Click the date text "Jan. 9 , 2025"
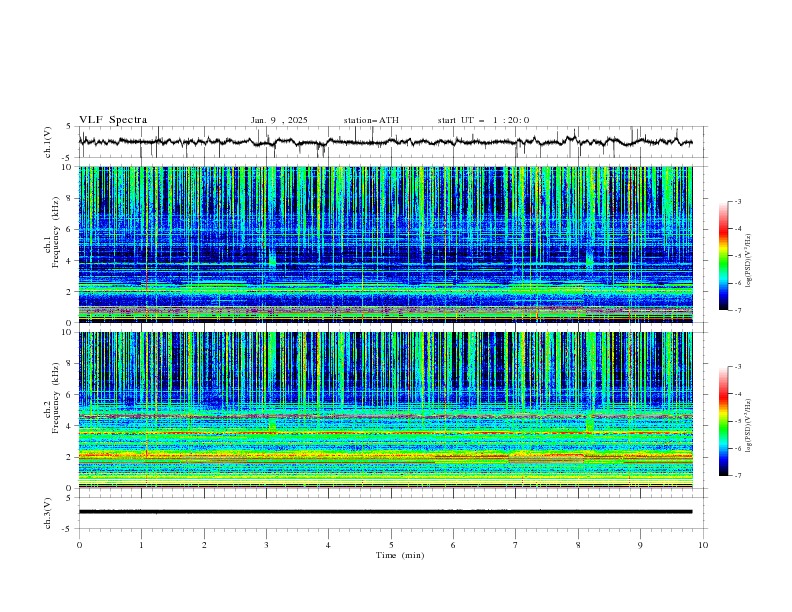Screen dimensions: 792x612 coord(279,120)
